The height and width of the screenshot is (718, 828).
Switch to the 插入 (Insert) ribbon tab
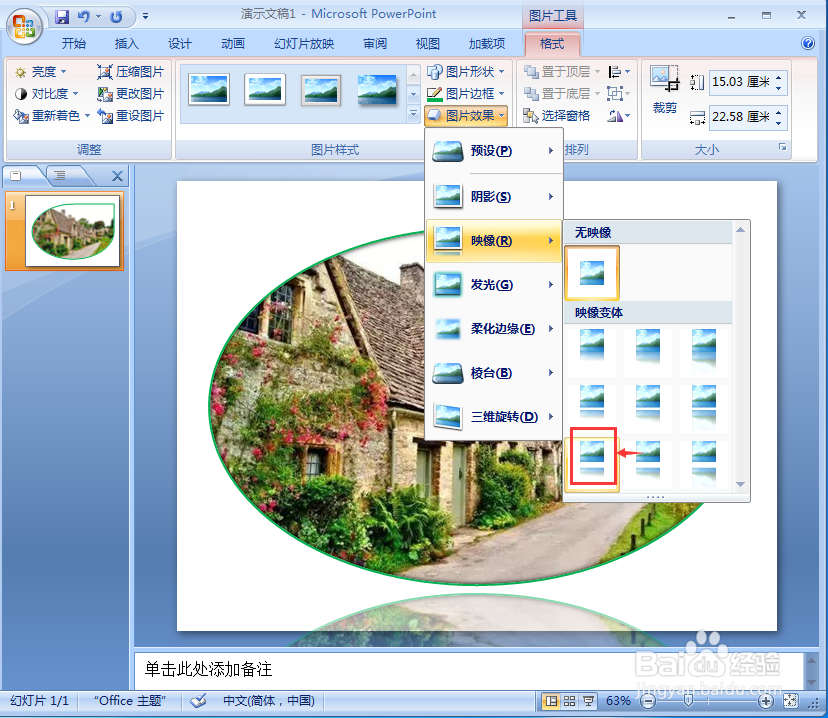[x=127, y=44]
